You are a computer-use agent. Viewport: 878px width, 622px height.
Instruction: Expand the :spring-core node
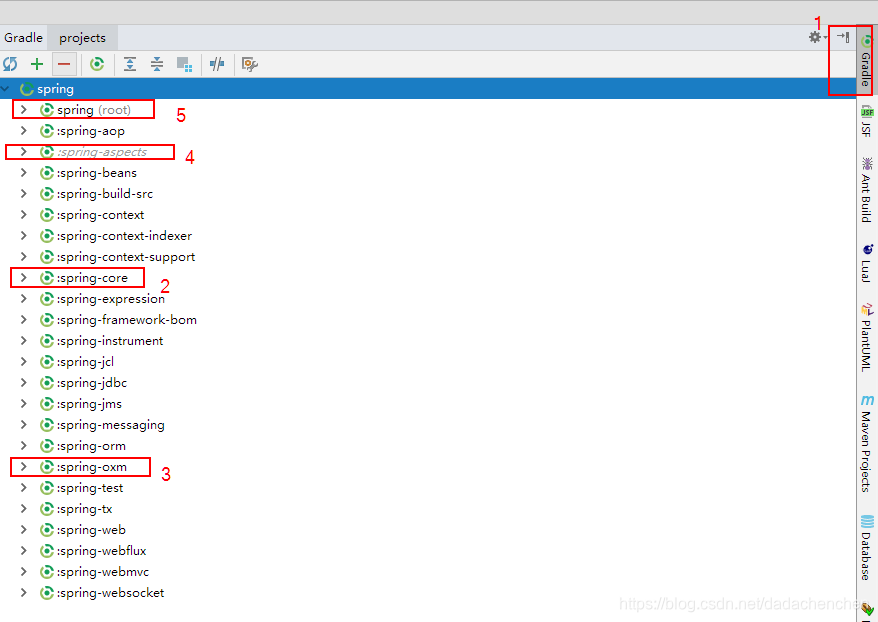24,278
